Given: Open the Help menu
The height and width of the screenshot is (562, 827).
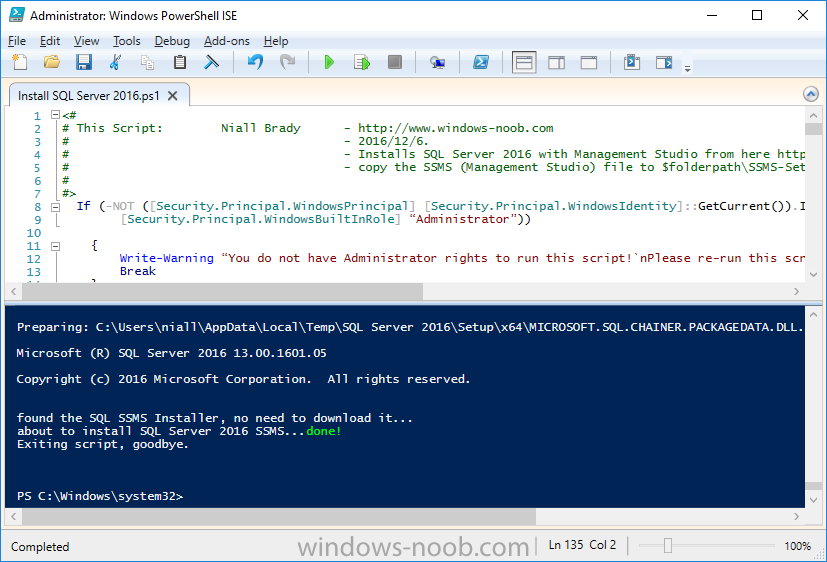Looking at the screenshot, I should [276, 41].
